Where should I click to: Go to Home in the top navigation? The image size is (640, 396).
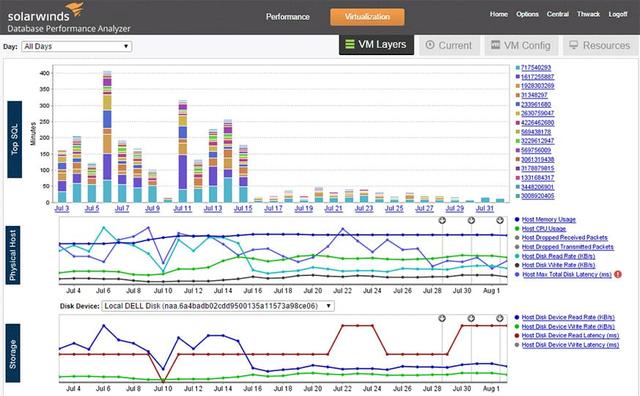499,14
